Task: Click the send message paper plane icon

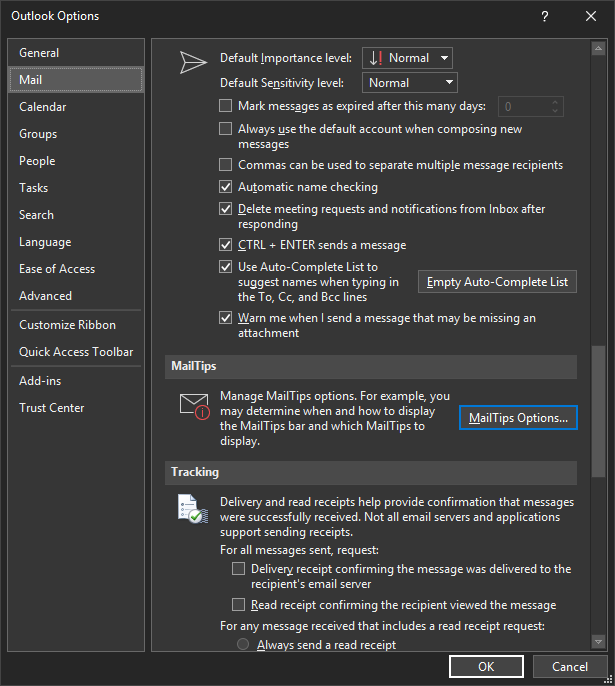Action: [x=193, y=63]
